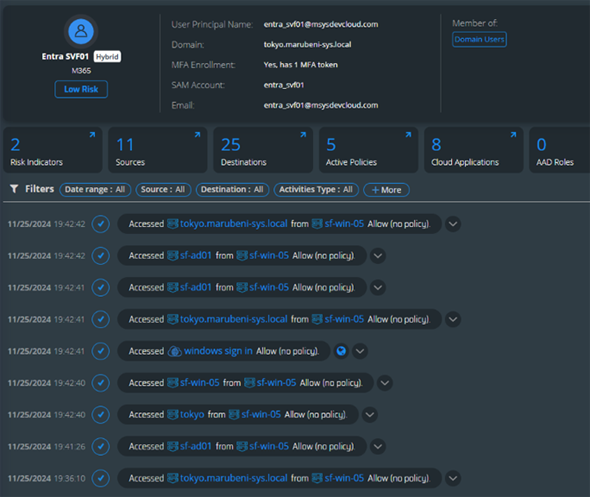The image size is (590, 497).
Task: Open Destination filter dropdown
Action: tap(233, 190)
